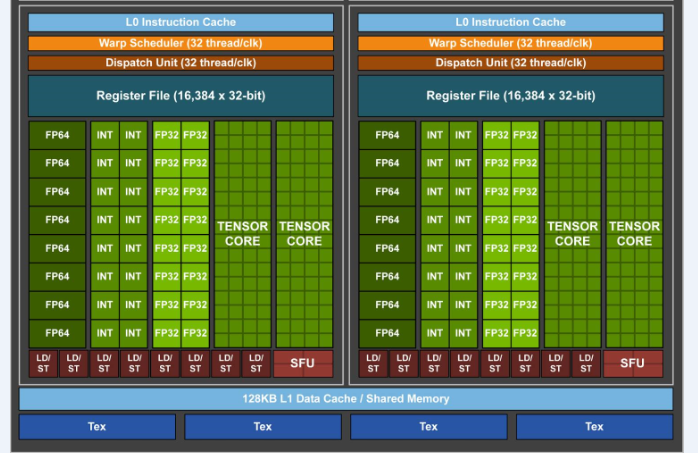Select the second Tex unit from left
The height and width of the screenshot is (453, 698).
pyautogui.click(x=262, y=427)
